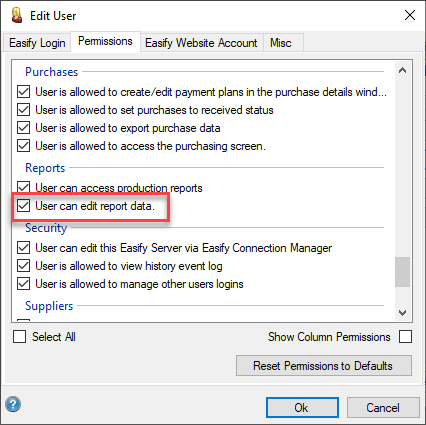Switch to the Easify Login tab

(37, 43)
